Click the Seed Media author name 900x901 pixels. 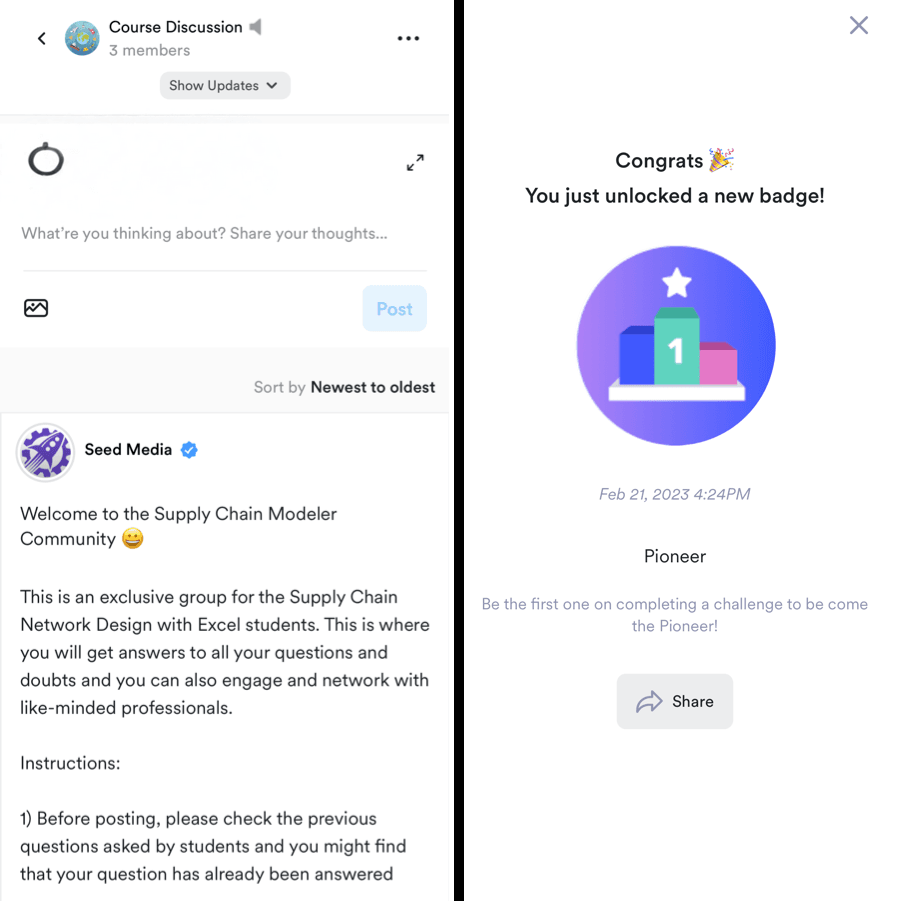(x=128, y=449)
